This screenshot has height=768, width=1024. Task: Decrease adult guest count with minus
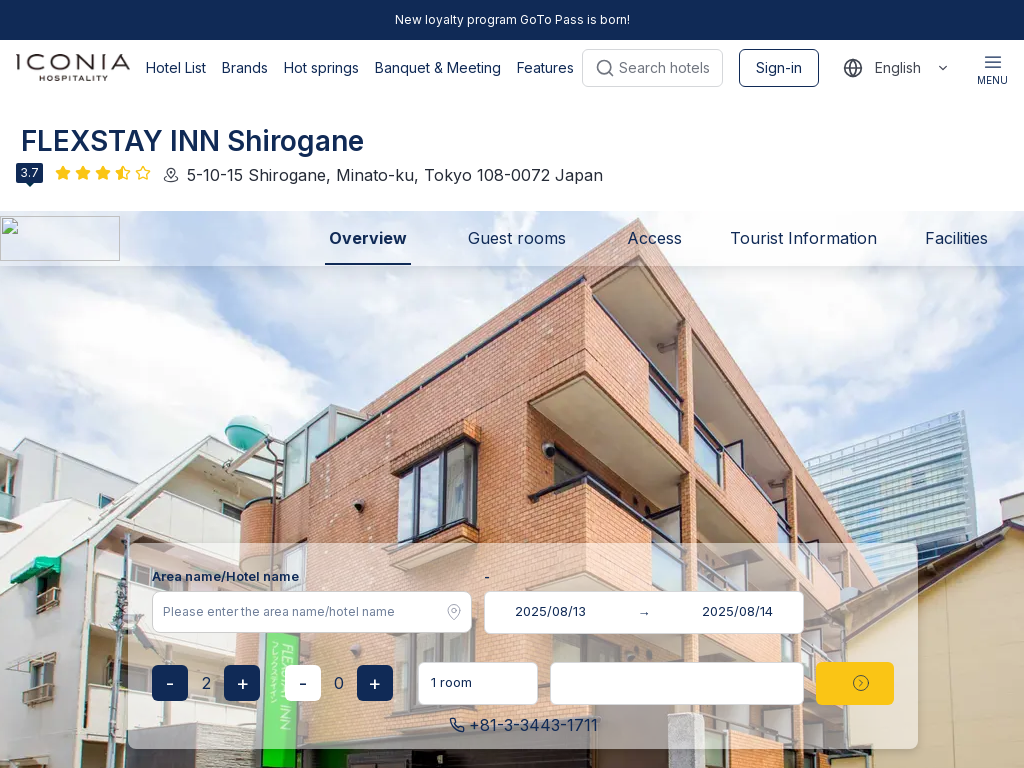[x=170, y=683]
